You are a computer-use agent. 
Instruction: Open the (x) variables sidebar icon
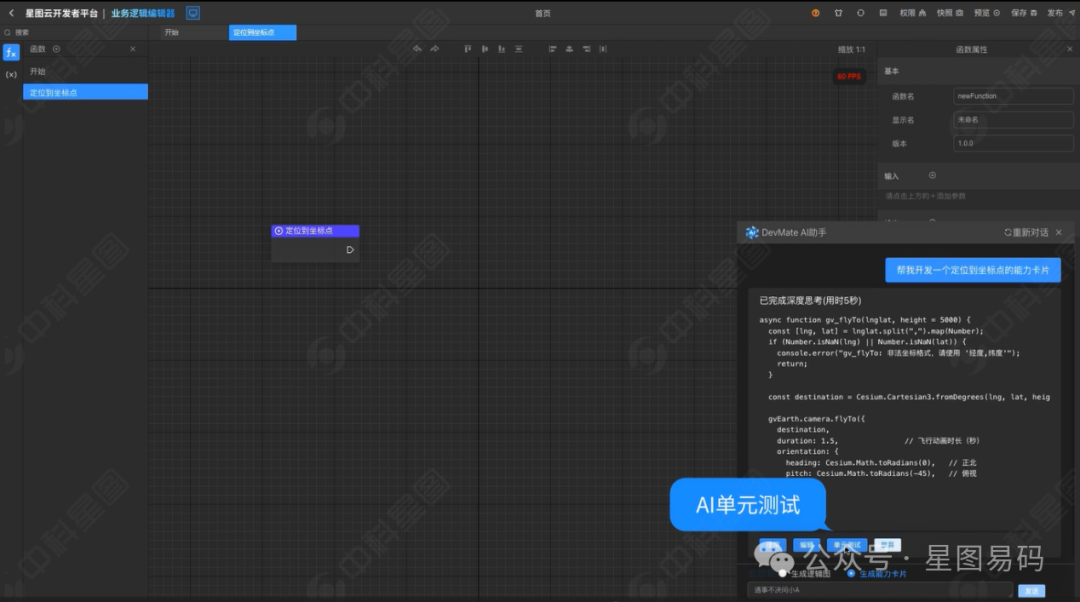click(11, 74)
